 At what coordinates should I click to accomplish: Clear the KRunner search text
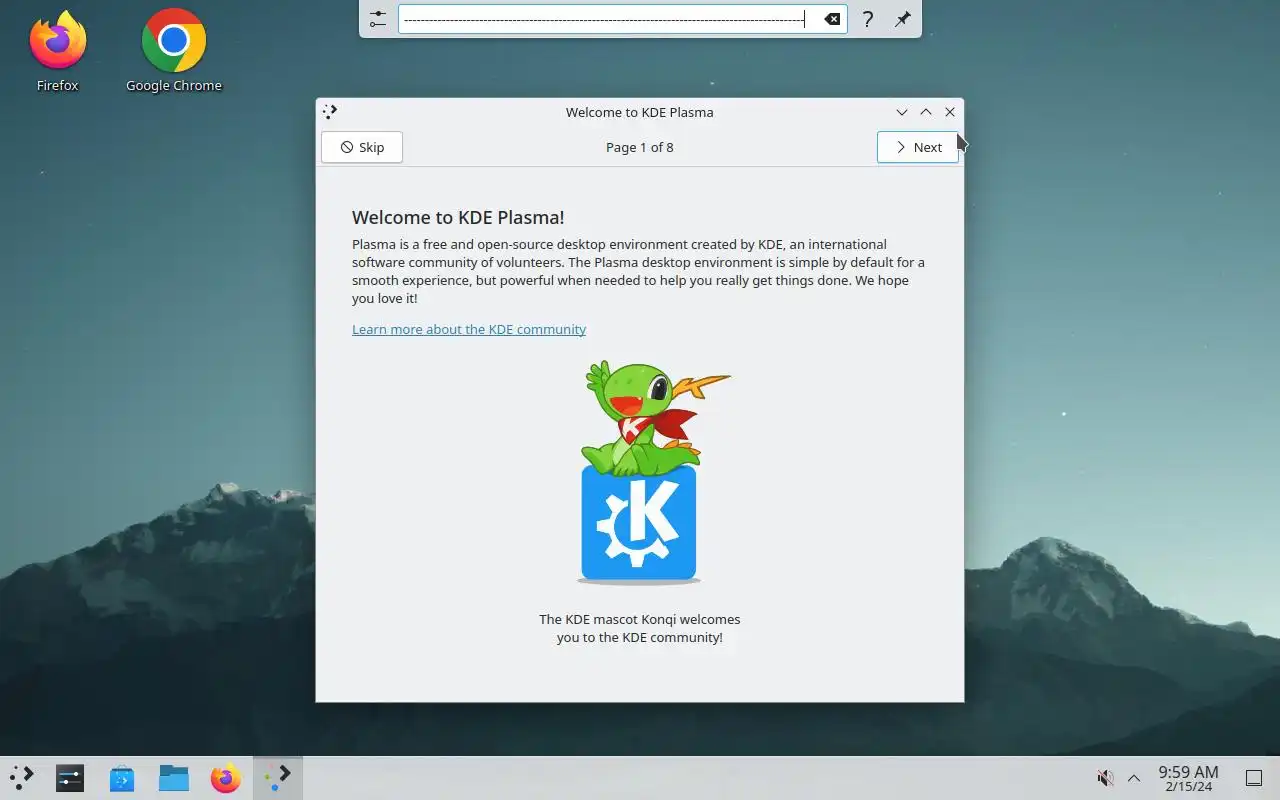click(x=832, y=19)
